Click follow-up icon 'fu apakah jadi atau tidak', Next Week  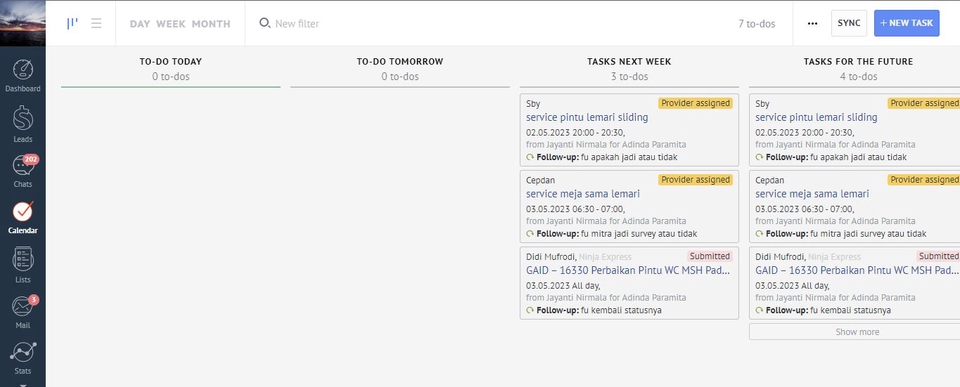(530, 157)
